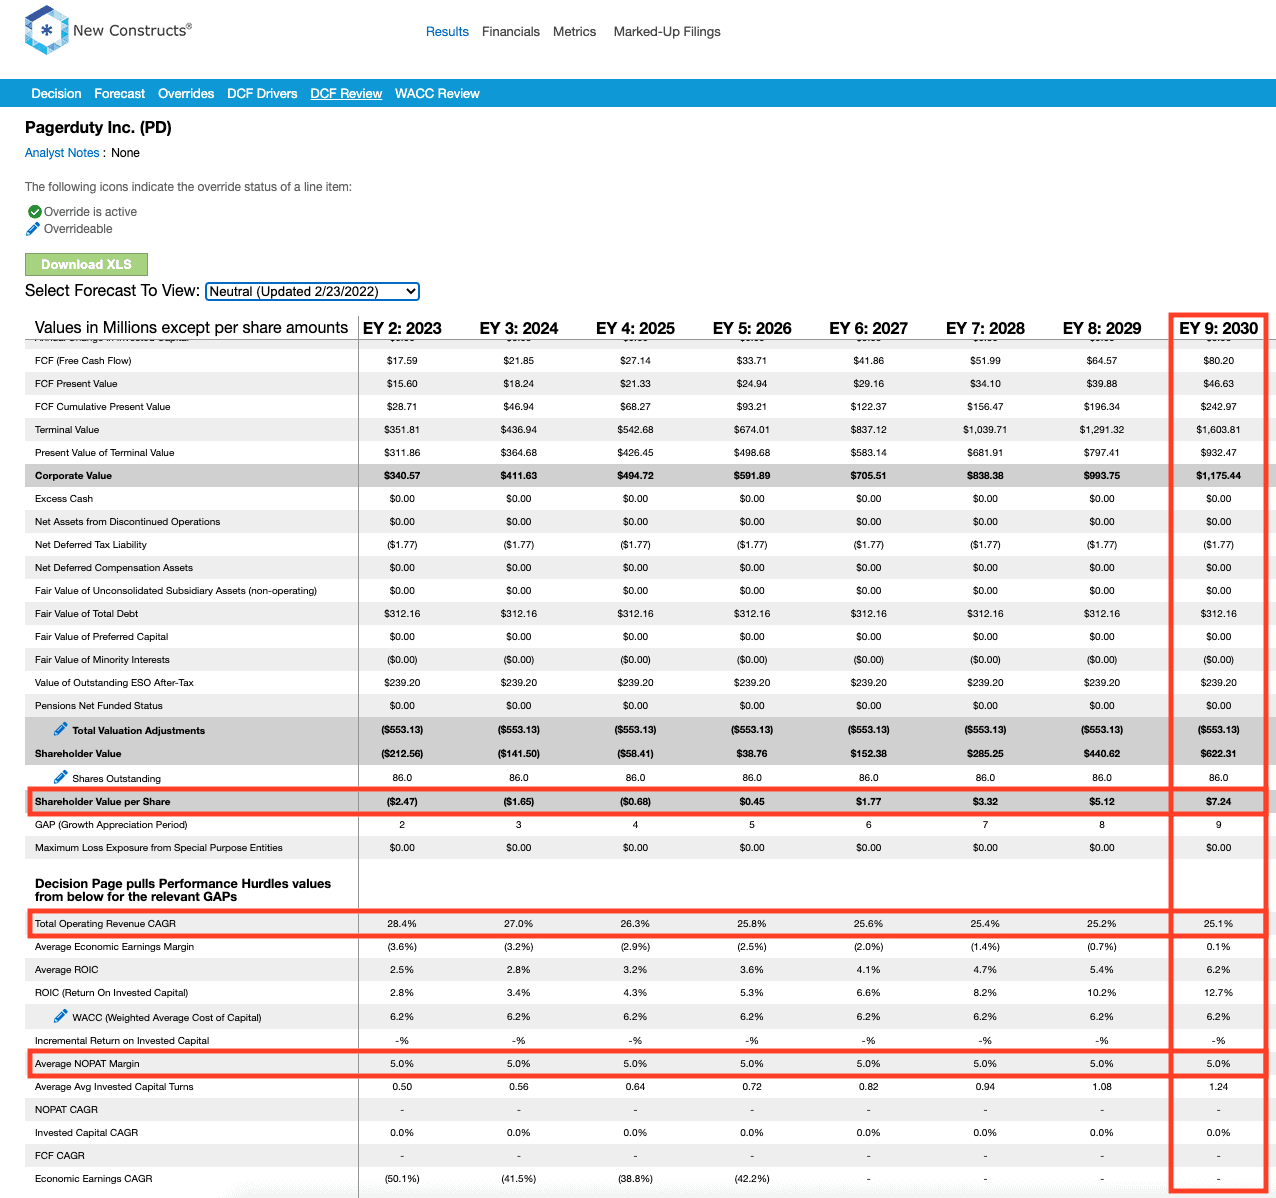Select the 28.4% revenue CAGR value
Screen dimensions: 1276x1198
coord(402,924)
